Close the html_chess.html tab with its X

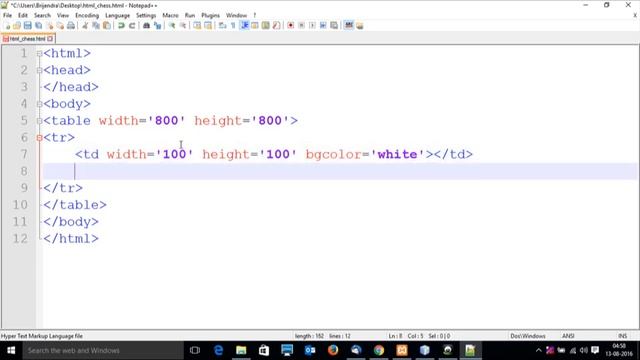click(x=50, y=39)
